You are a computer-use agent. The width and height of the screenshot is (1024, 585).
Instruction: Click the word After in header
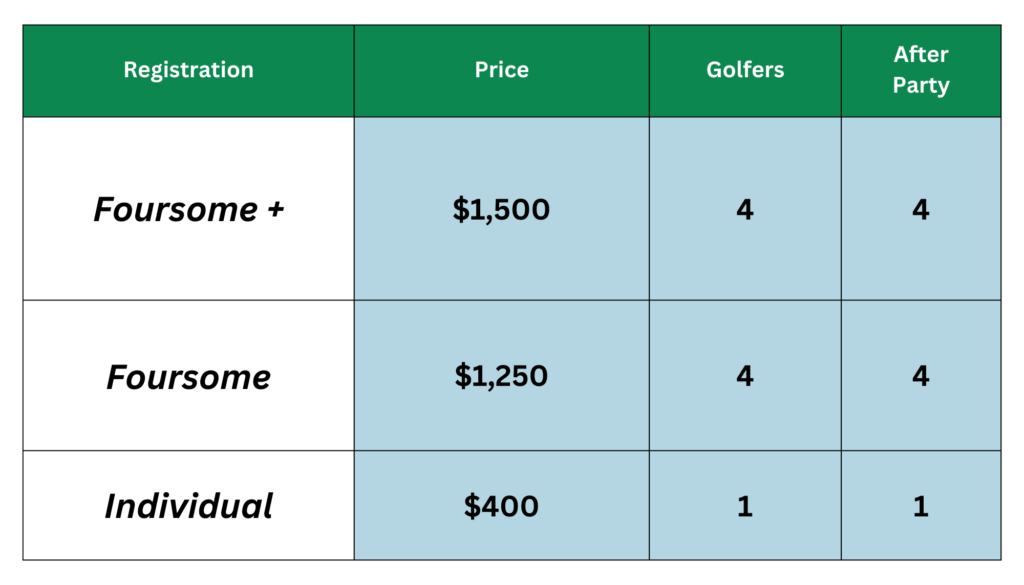tap(921, 54)
